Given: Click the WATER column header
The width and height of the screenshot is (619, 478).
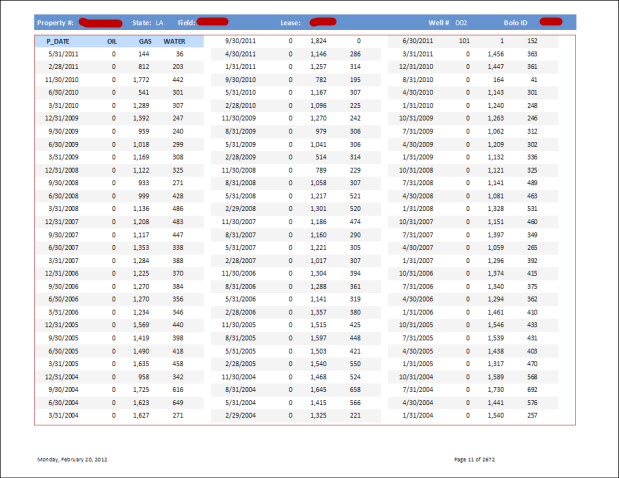Looking at the screenshot, I should coord(174,41).
